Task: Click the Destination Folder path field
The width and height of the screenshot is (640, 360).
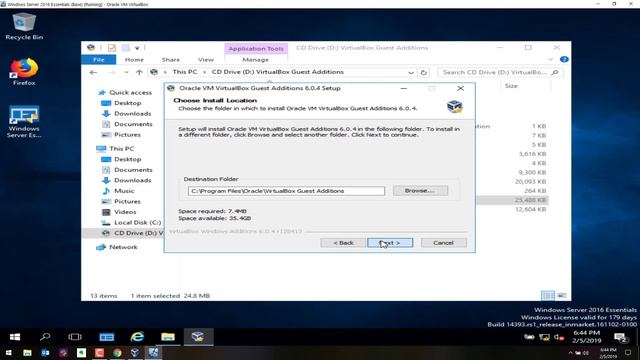Action: (x=286, y=191)
